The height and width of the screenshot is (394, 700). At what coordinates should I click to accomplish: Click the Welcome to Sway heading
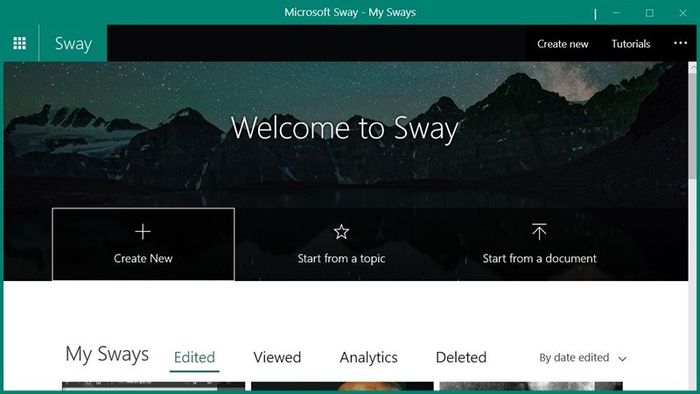tap(345, 129)
